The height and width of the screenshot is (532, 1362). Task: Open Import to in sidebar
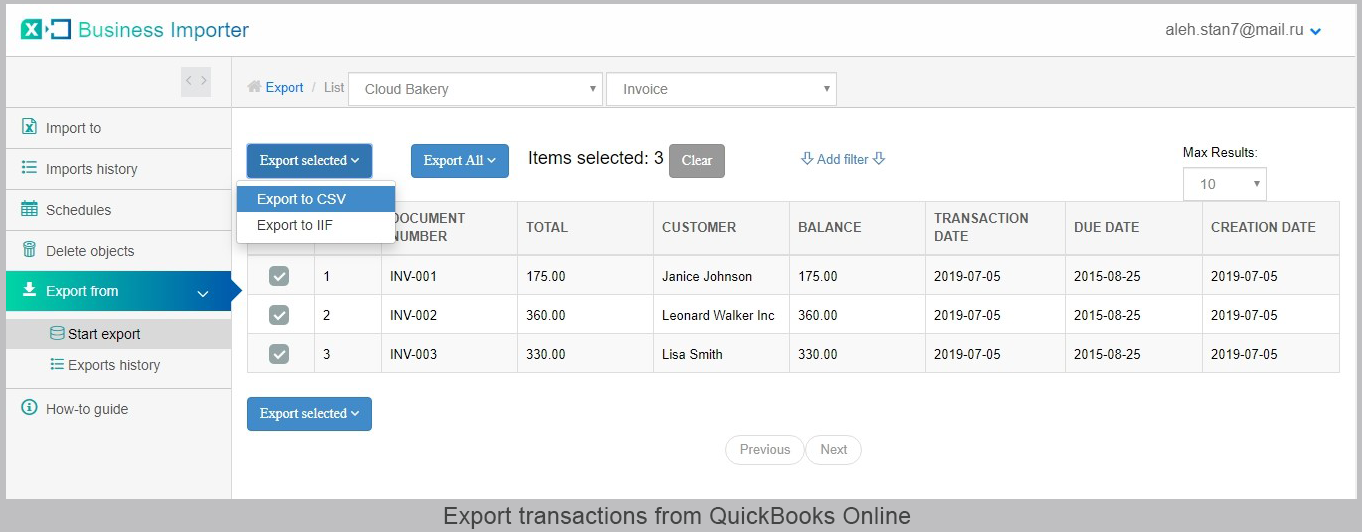click(x=118, y=128)
